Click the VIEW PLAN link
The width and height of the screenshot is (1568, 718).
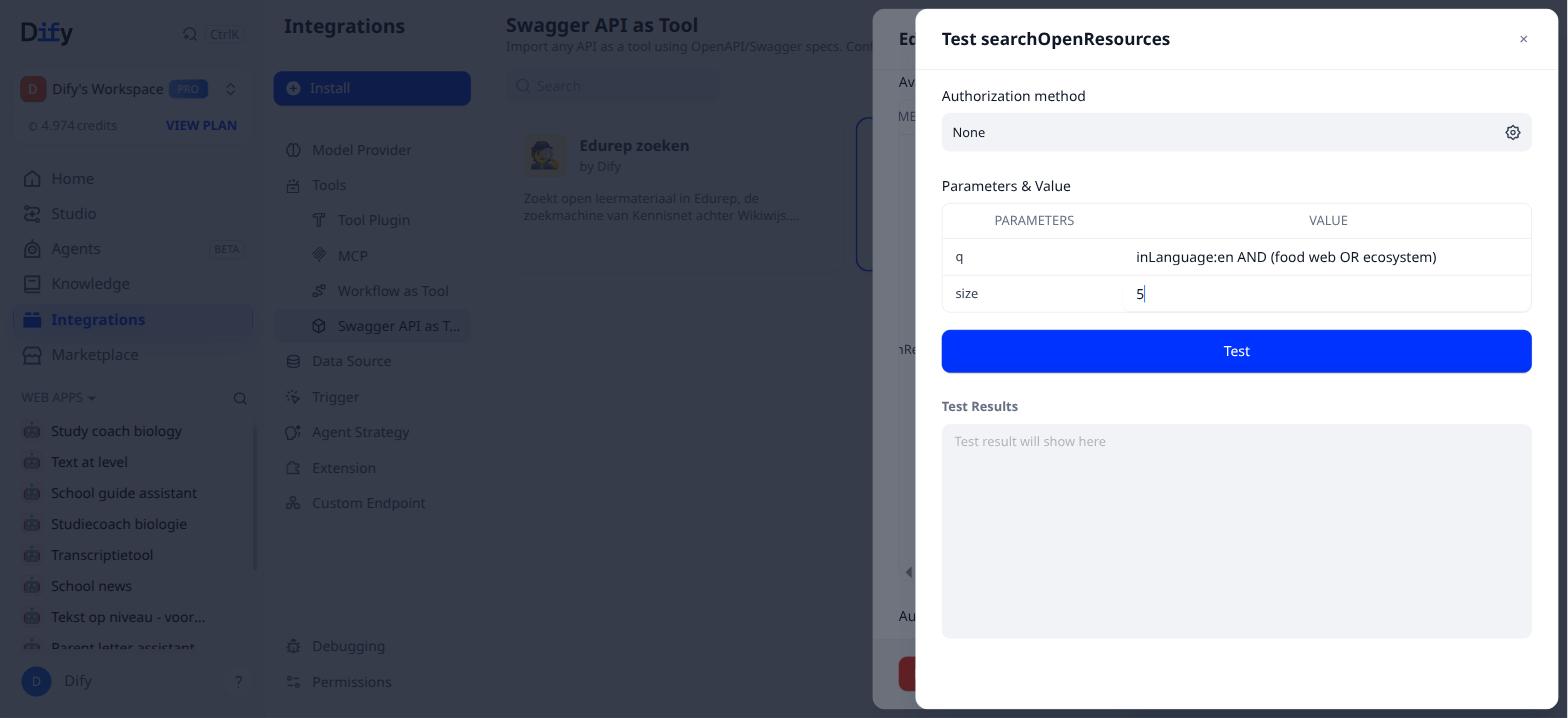201,125
